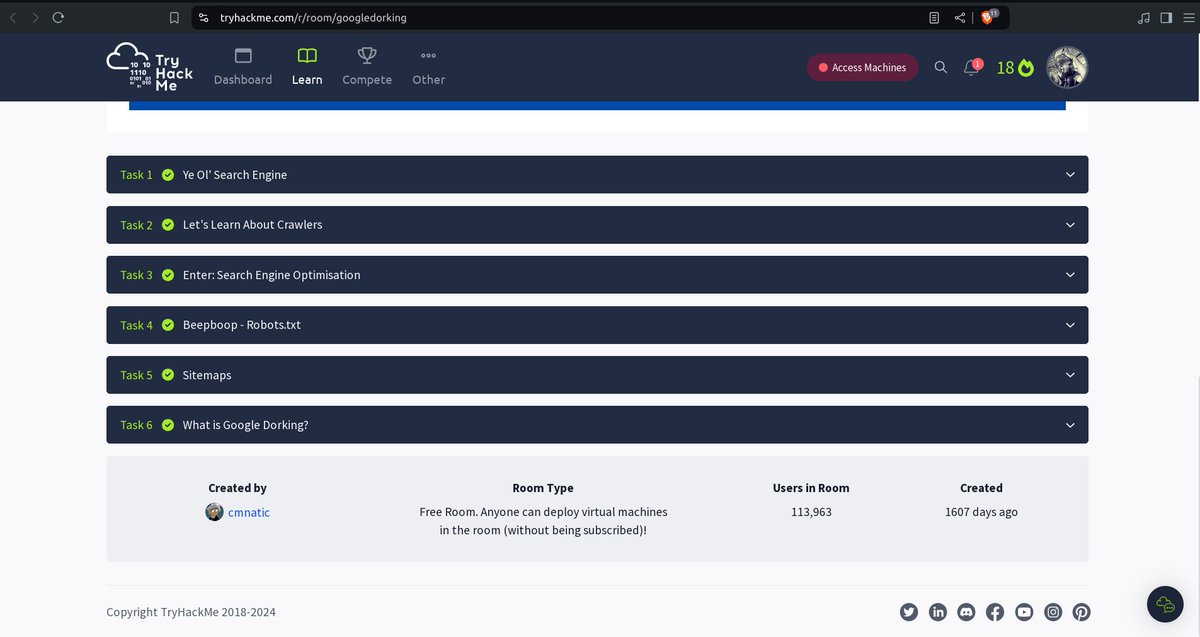1200x637 pixels.
Task: Click the Task 4 completed green checkmark
Action: coord(168,325)
